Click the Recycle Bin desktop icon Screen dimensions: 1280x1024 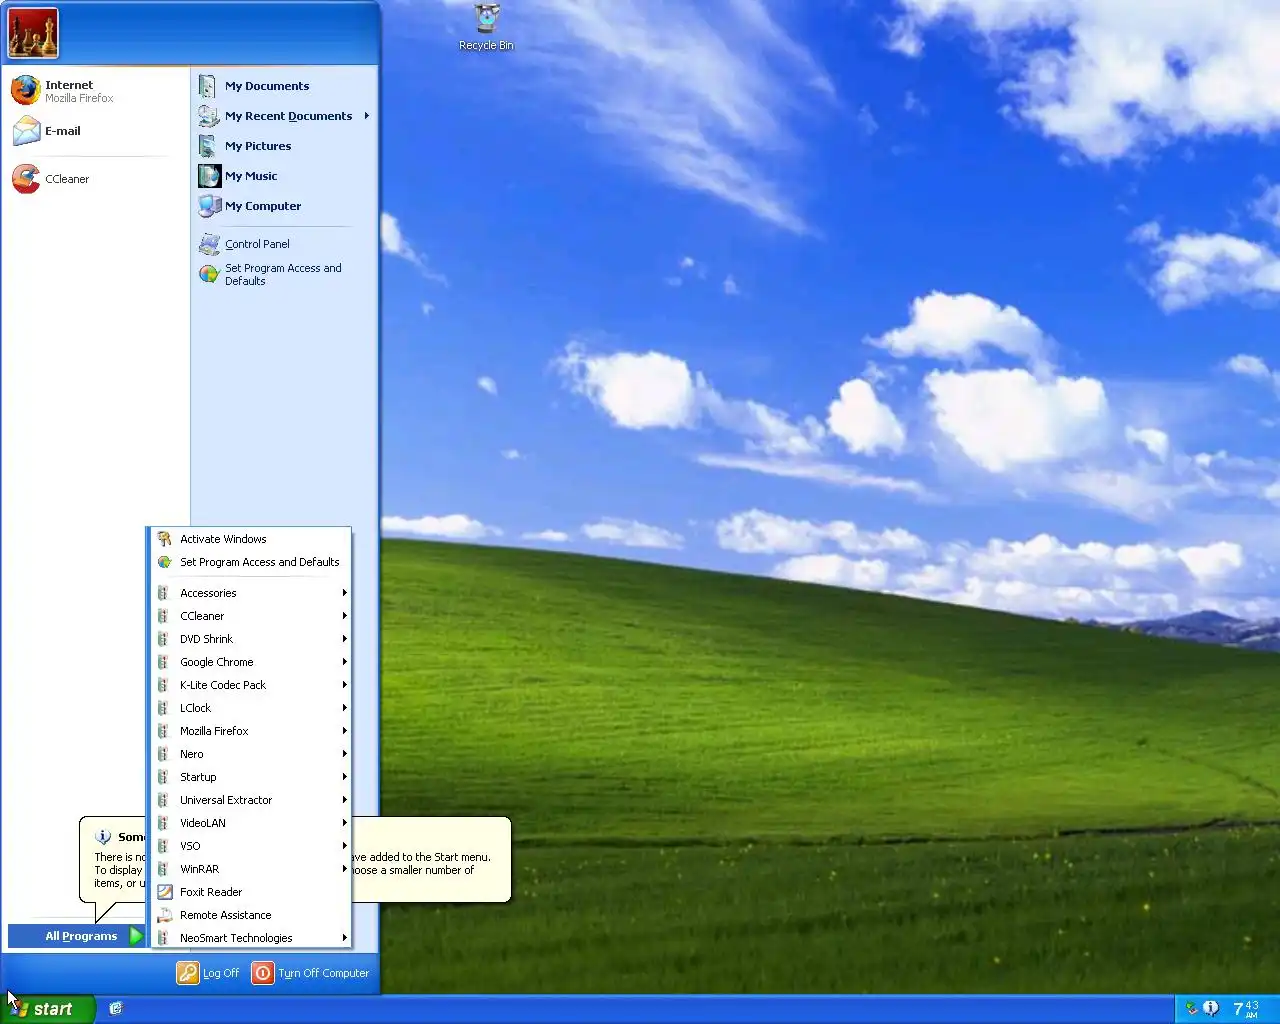coord(487,18)
